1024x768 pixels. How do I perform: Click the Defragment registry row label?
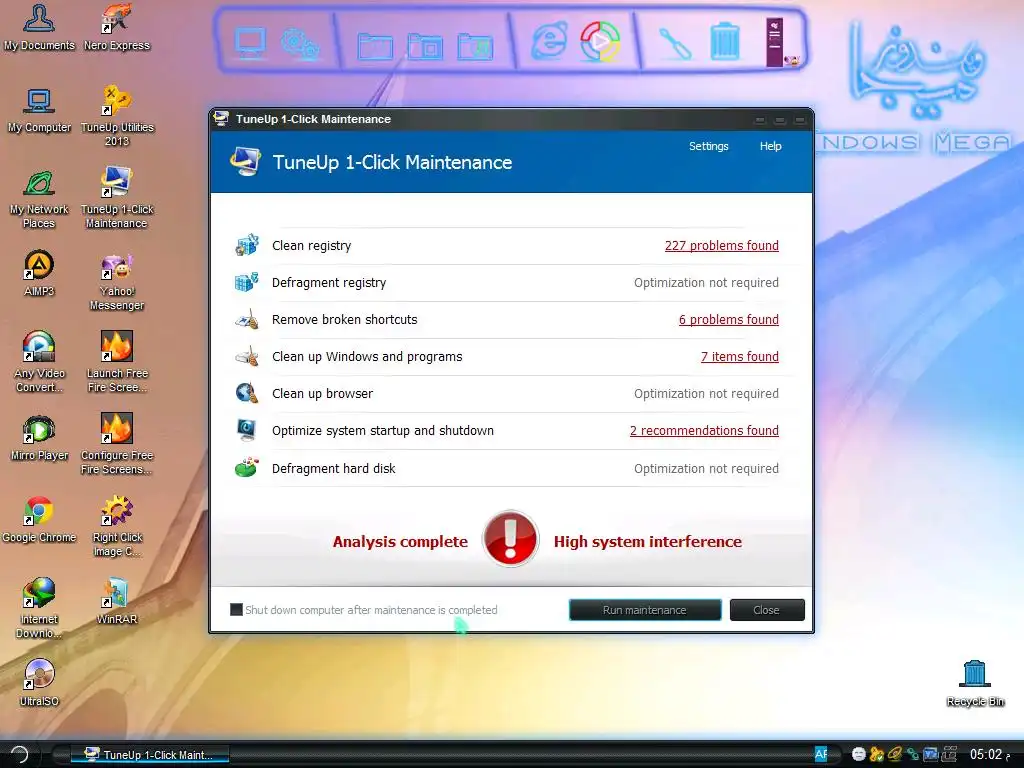[x=329, y=283]
